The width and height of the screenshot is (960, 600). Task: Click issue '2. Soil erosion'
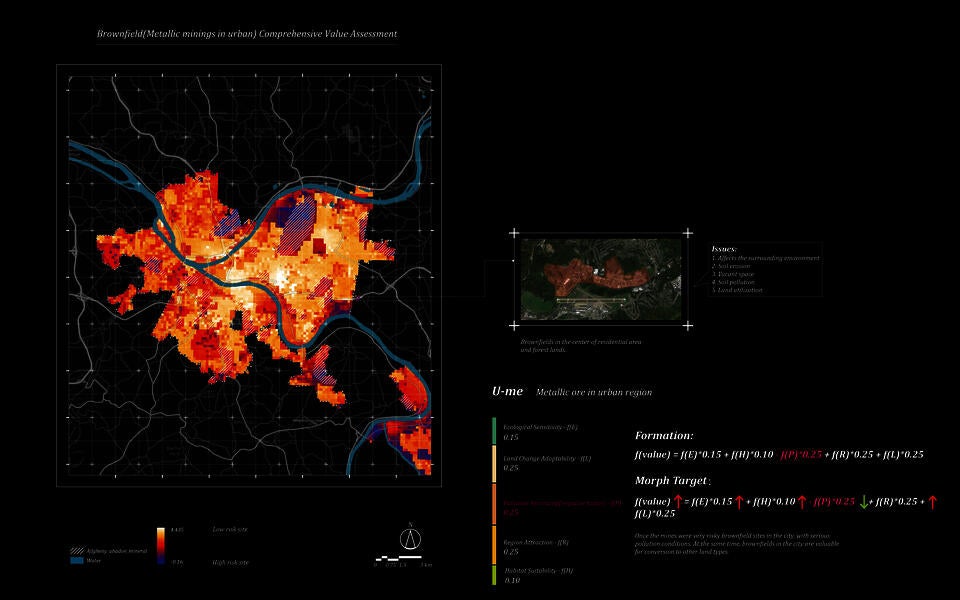730,266
